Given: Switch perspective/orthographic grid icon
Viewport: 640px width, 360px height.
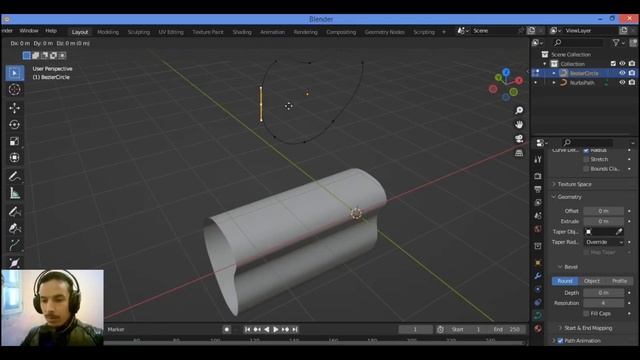Looking at the screenshot, I should (x=519, y=153).
